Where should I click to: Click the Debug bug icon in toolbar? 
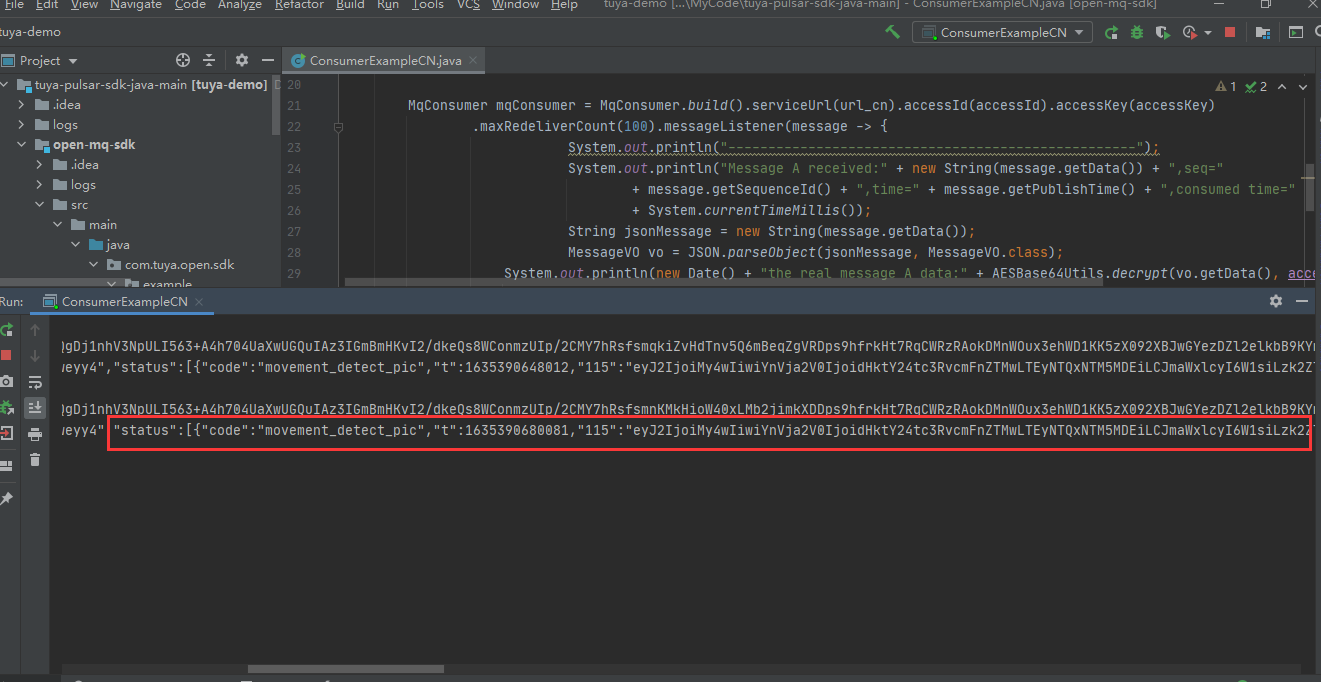click(1137, 32)
